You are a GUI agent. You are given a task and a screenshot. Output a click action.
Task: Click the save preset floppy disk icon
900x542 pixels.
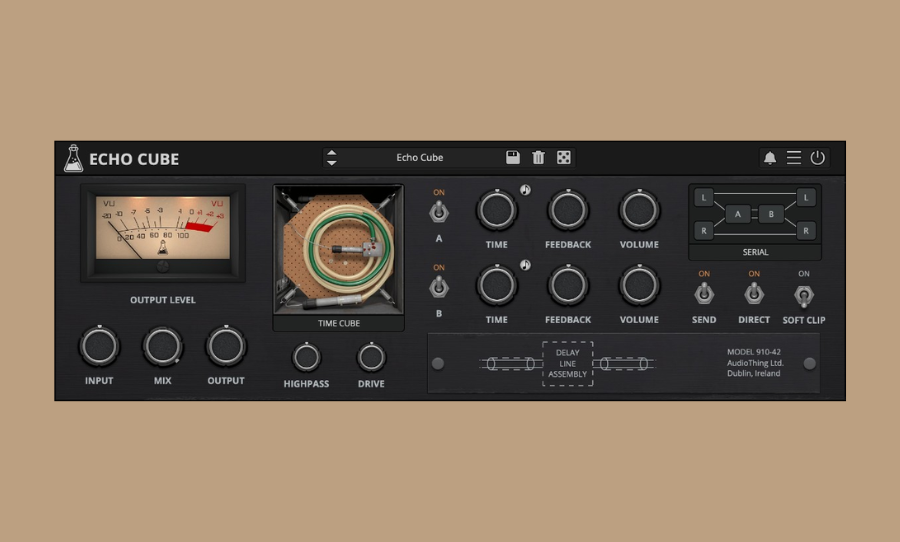coord(513,158)
